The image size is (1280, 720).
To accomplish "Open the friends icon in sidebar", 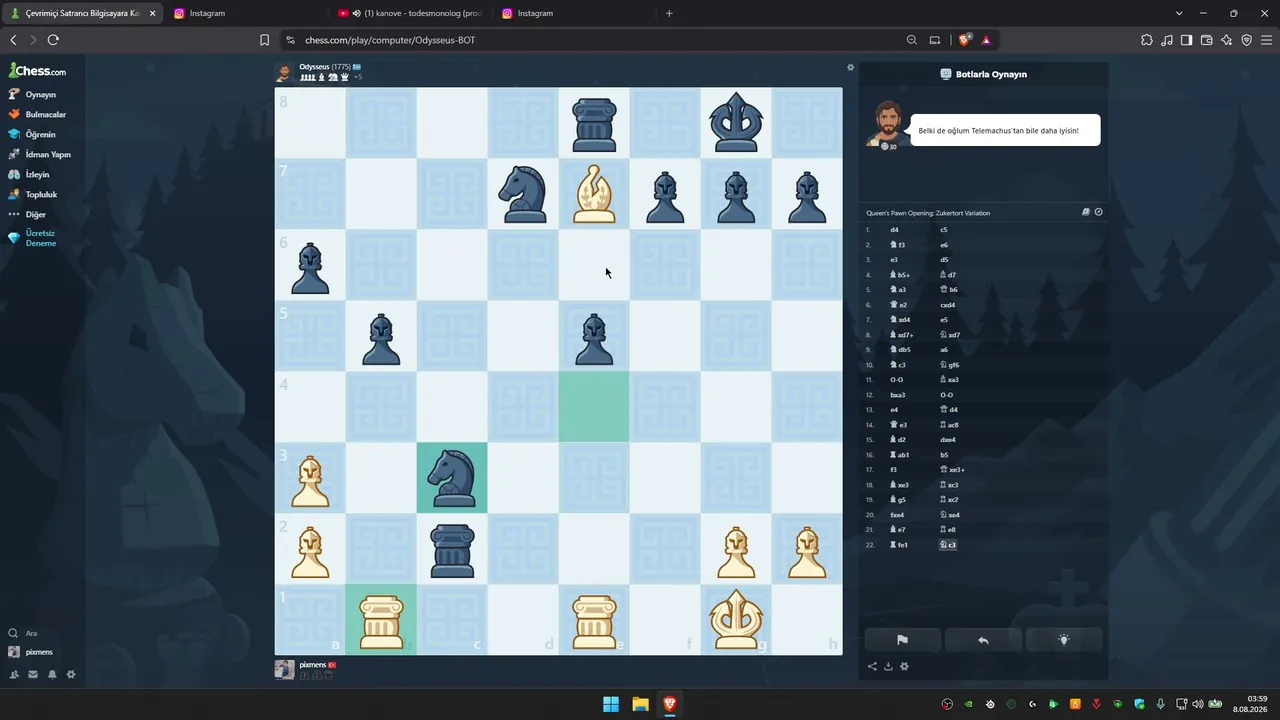I will point(14,674).
